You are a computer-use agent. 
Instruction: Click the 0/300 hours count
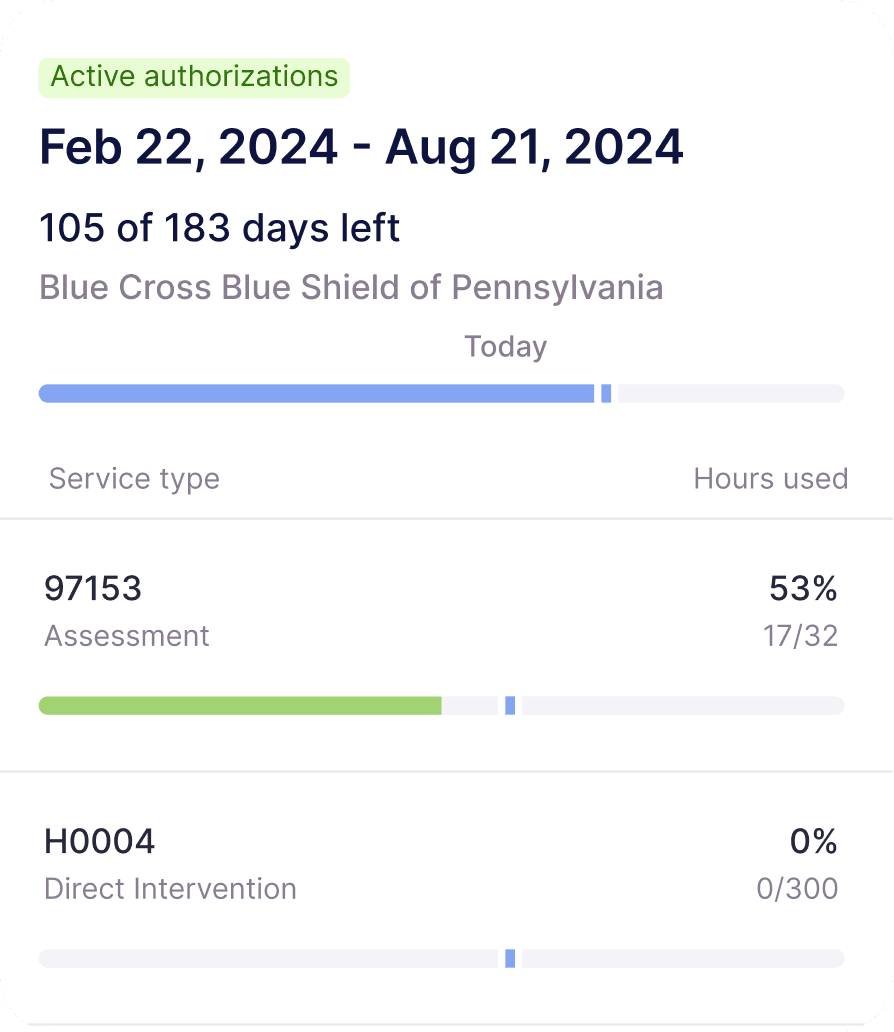point(797,889)
